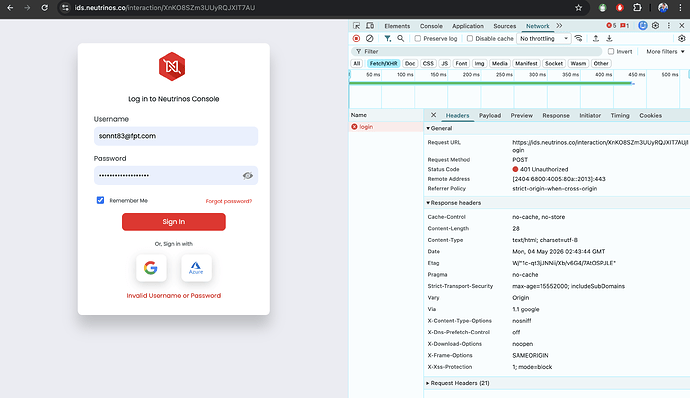This screenshot has height=398, width=690.
Task: Clear the network log
Action: click(370, 39)
